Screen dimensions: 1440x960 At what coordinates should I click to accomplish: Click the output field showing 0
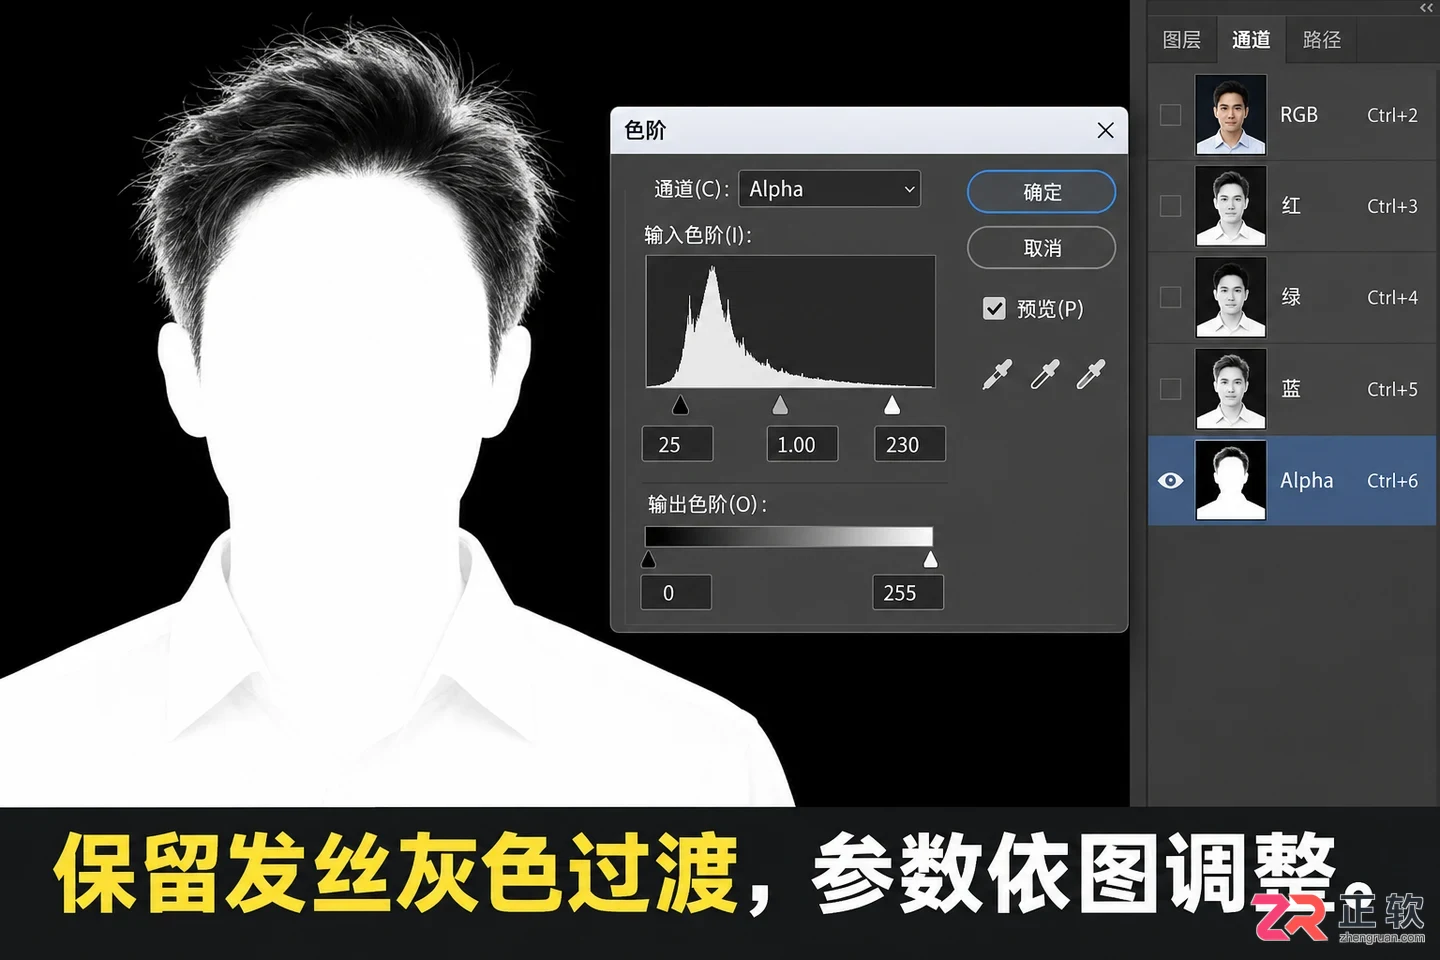(676, 592)
